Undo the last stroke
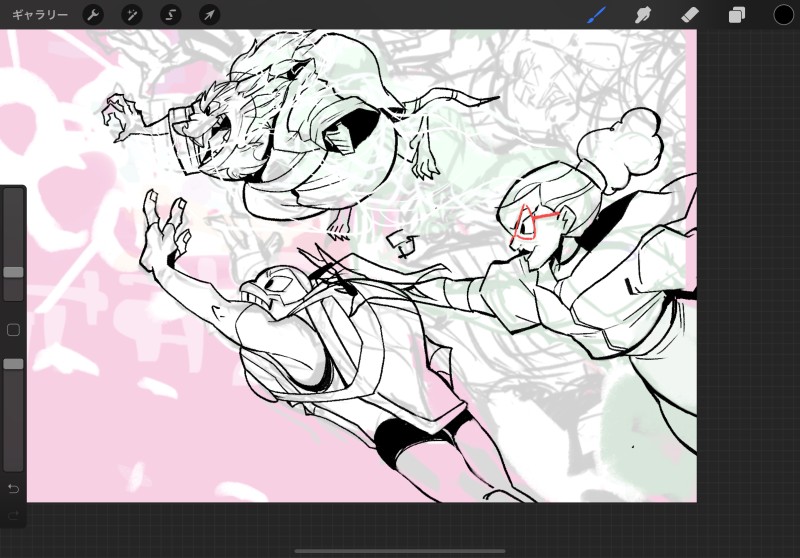Screen dimensions: 800x558 point(13,489)
